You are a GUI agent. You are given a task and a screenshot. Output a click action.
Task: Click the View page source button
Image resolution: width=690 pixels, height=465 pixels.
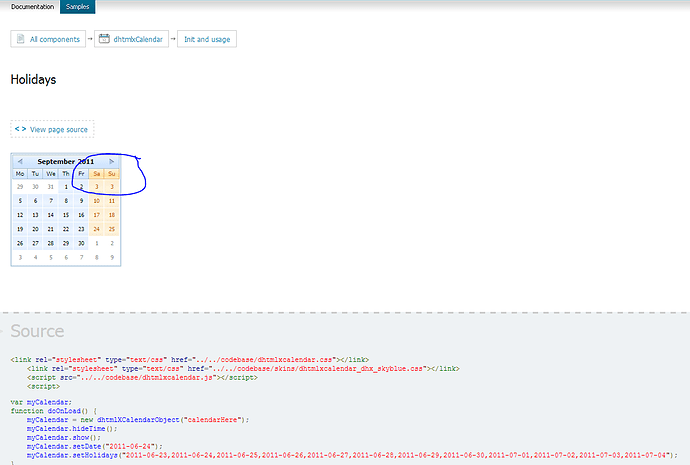pyautogui.click(x=52, y=129)
